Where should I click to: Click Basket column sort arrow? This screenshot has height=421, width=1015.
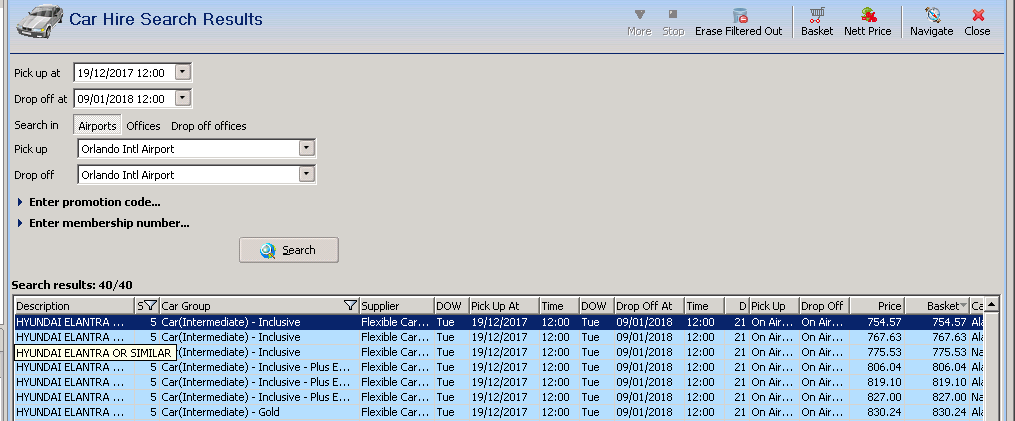pyautogui.click(x=963, y=306)
